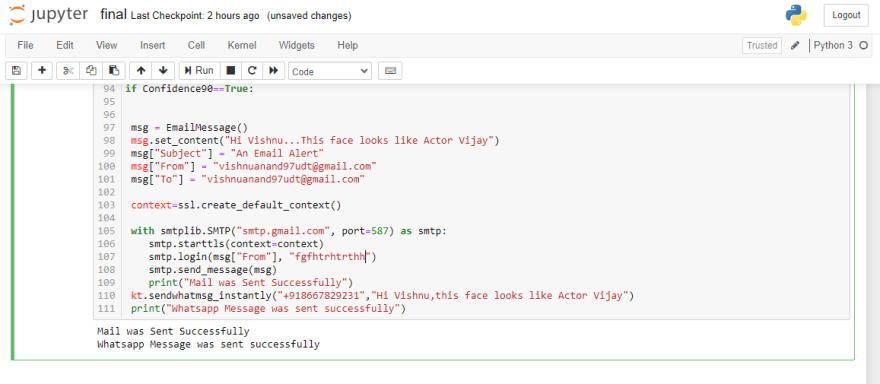Viewport: 880px width, 384px height.
Task: Cut selected cells with scissors icon
Action: click(68, 71)
